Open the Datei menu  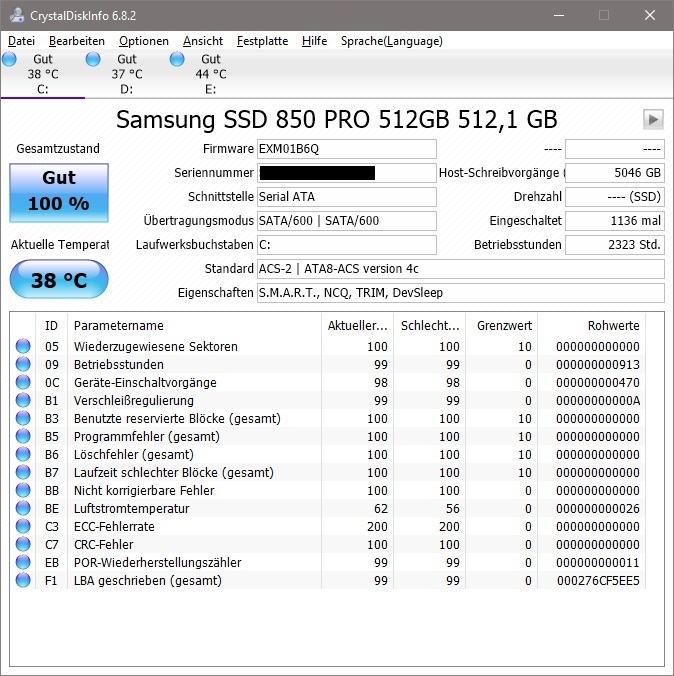22,41
